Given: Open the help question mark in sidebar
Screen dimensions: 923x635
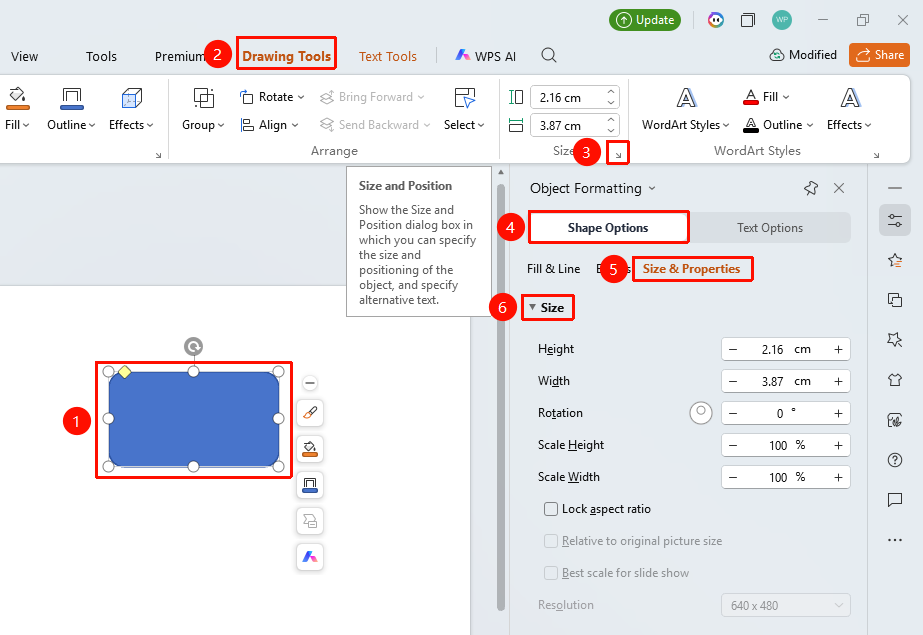Looking at the screenshot, I should click(895, 460).
